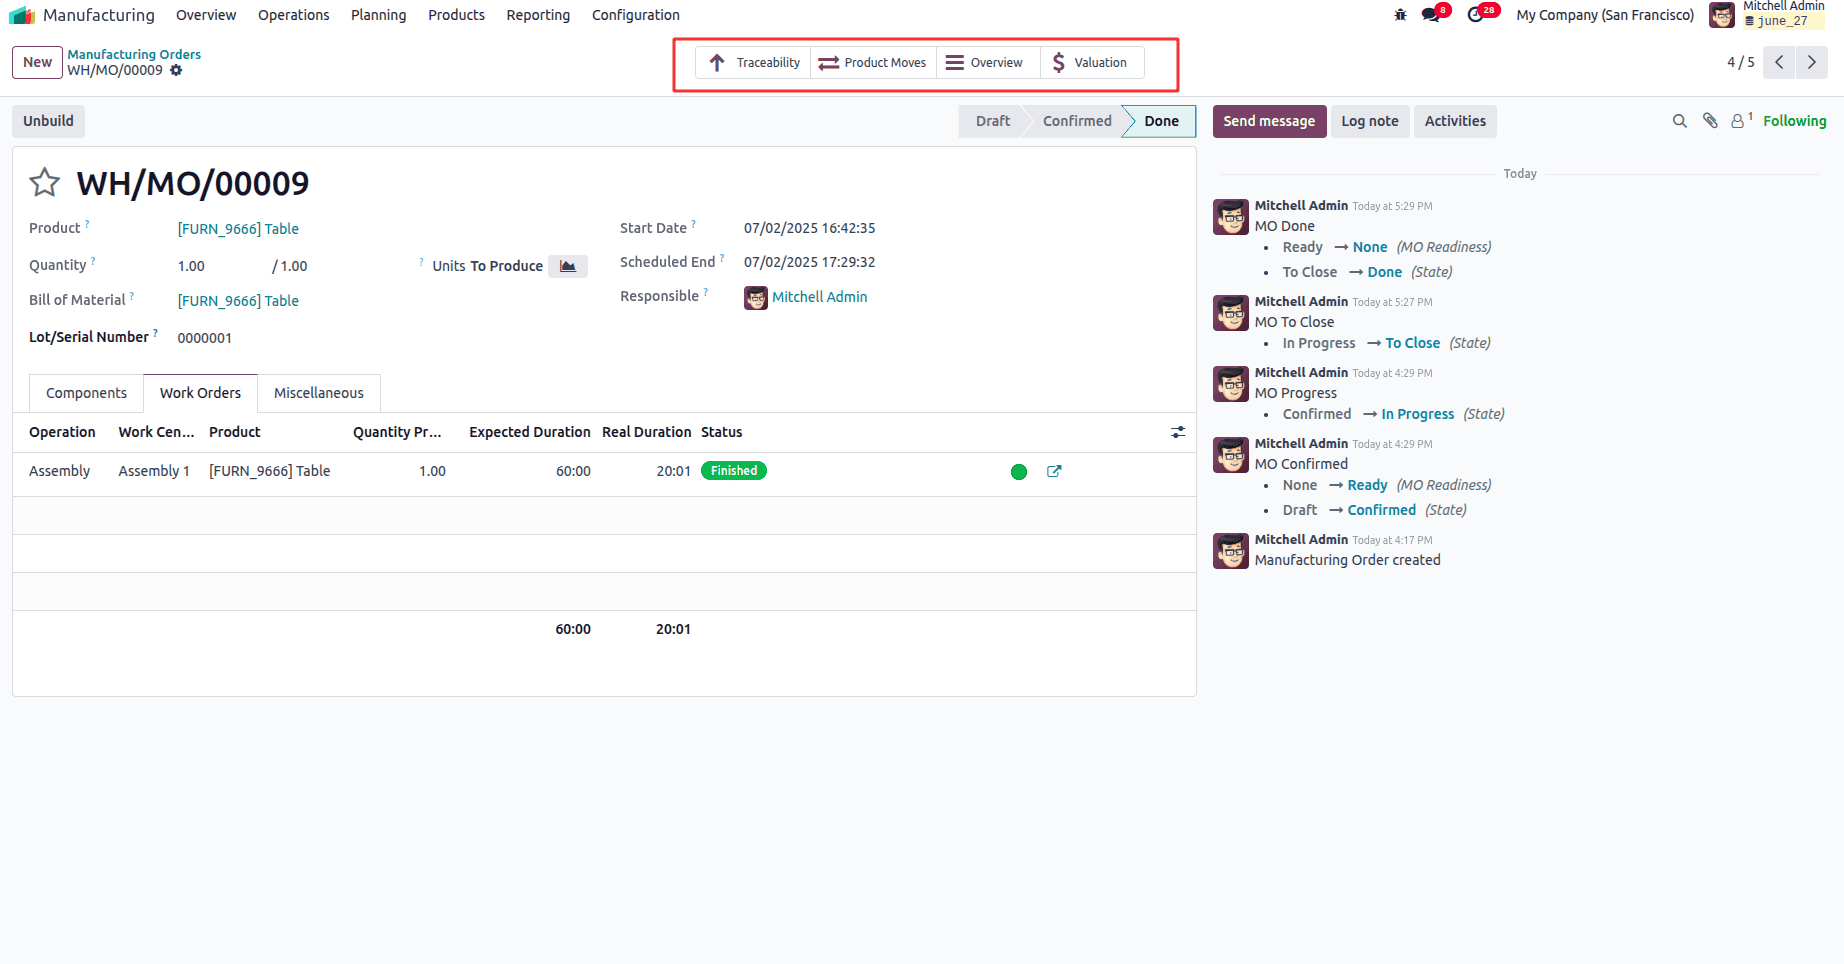Click Mitchell Admin avatar in Responsible field

[756, 298]
